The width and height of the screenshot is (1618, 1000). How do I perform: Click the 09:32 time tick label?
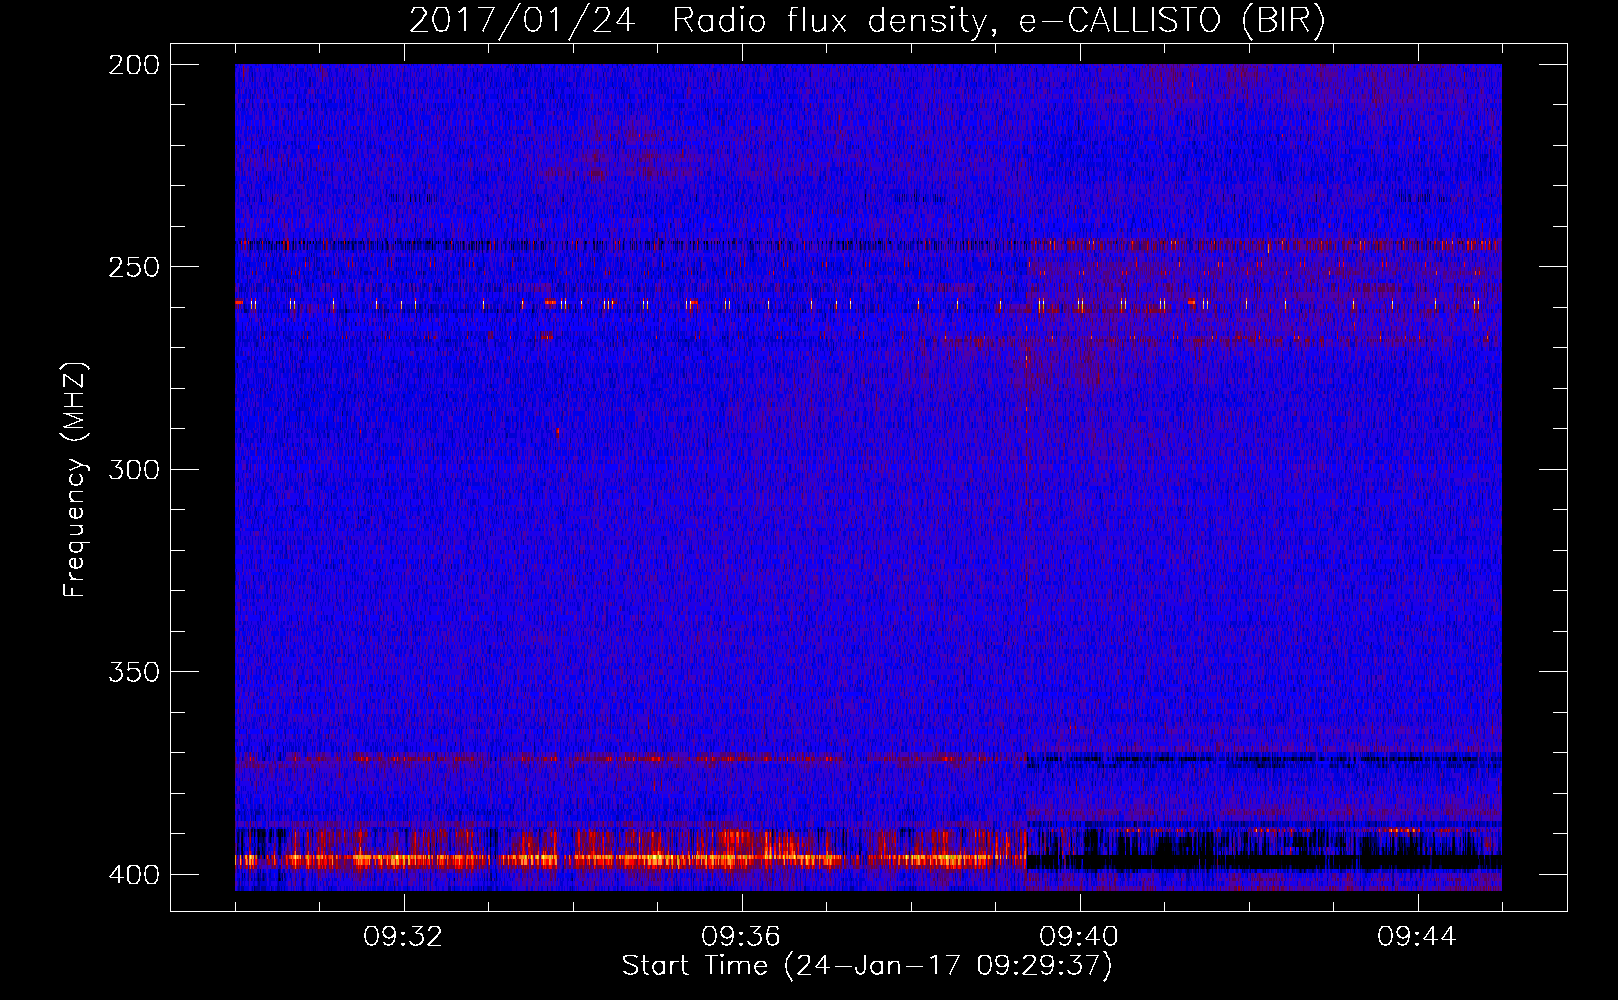[403, 937]
